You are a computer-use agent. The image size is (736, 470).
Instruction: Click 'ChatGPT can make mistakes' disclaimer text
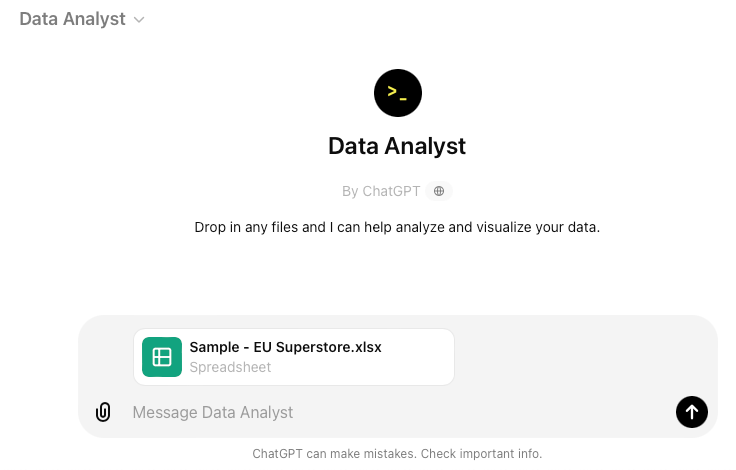334,454
